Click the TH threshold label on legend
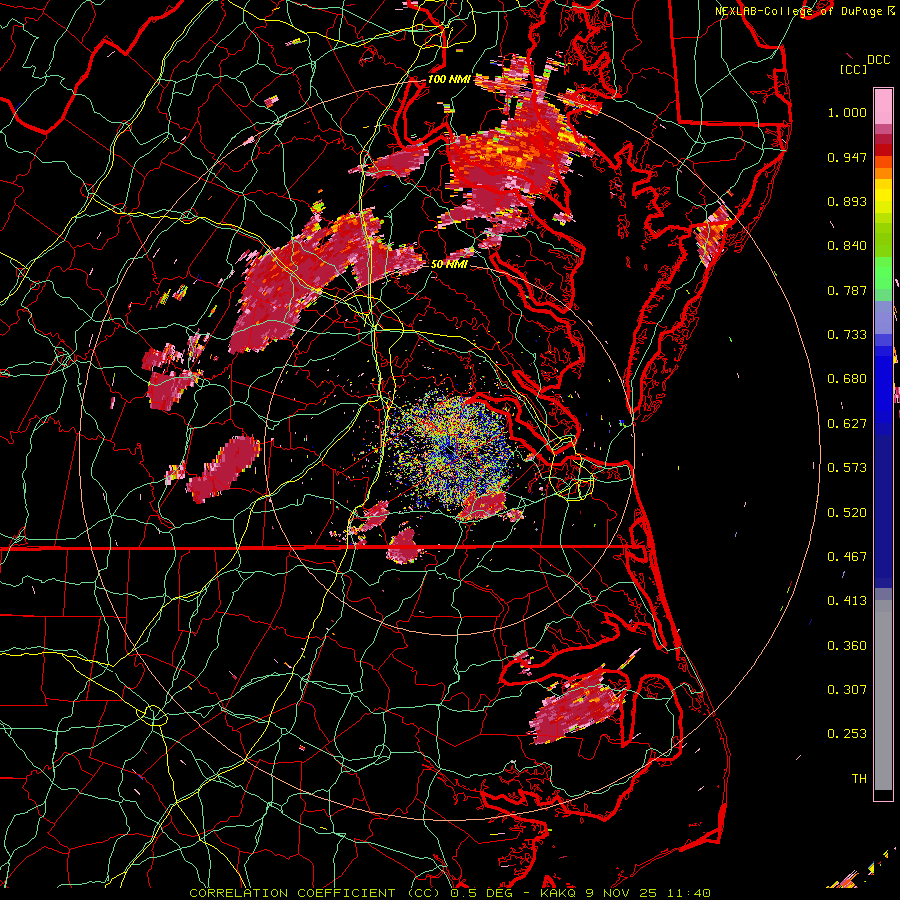Image resolution: width=900 pixels, height=900 pixels. 859,779
